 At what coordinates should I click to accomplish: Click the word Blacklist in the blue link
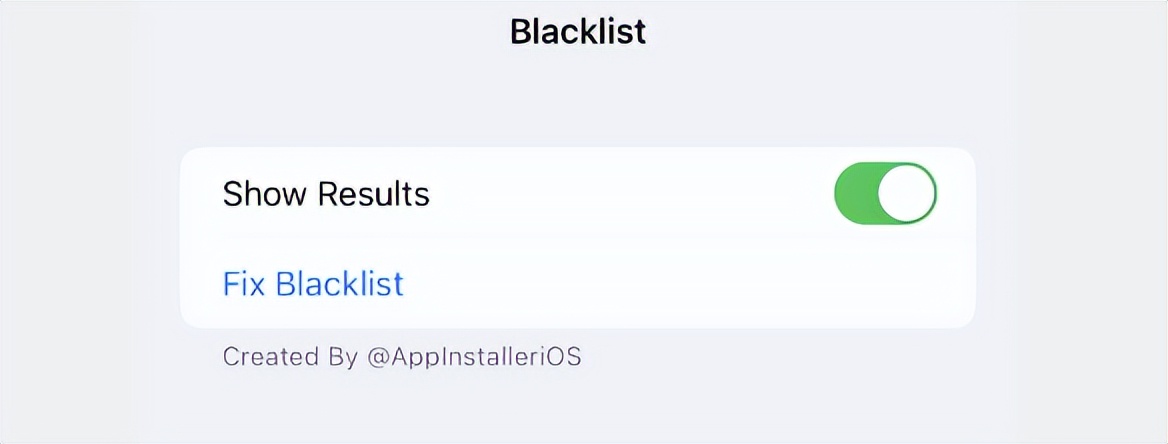pyautogui.click(x=340, y=284)
